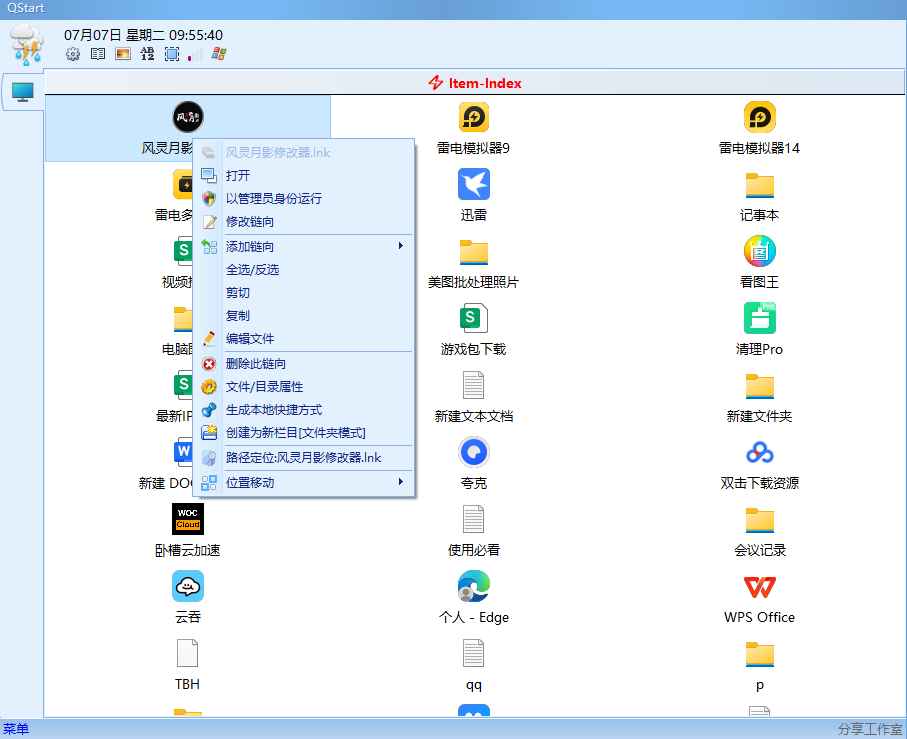Click the dashed selection square icon
Screen dimensions: 907x739
point(172,54)
